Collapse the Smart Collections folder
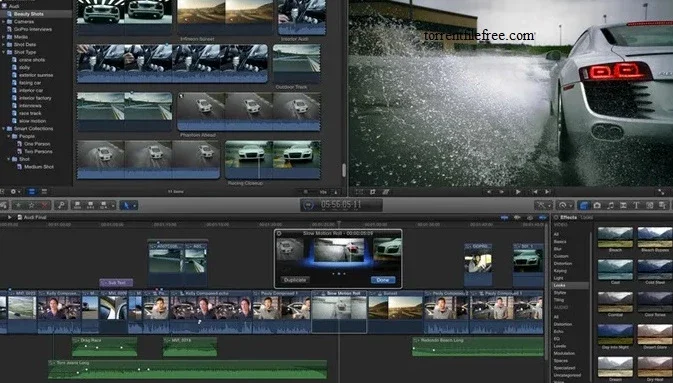This screenshot has height=383, width=673. (x=3, y=128)
